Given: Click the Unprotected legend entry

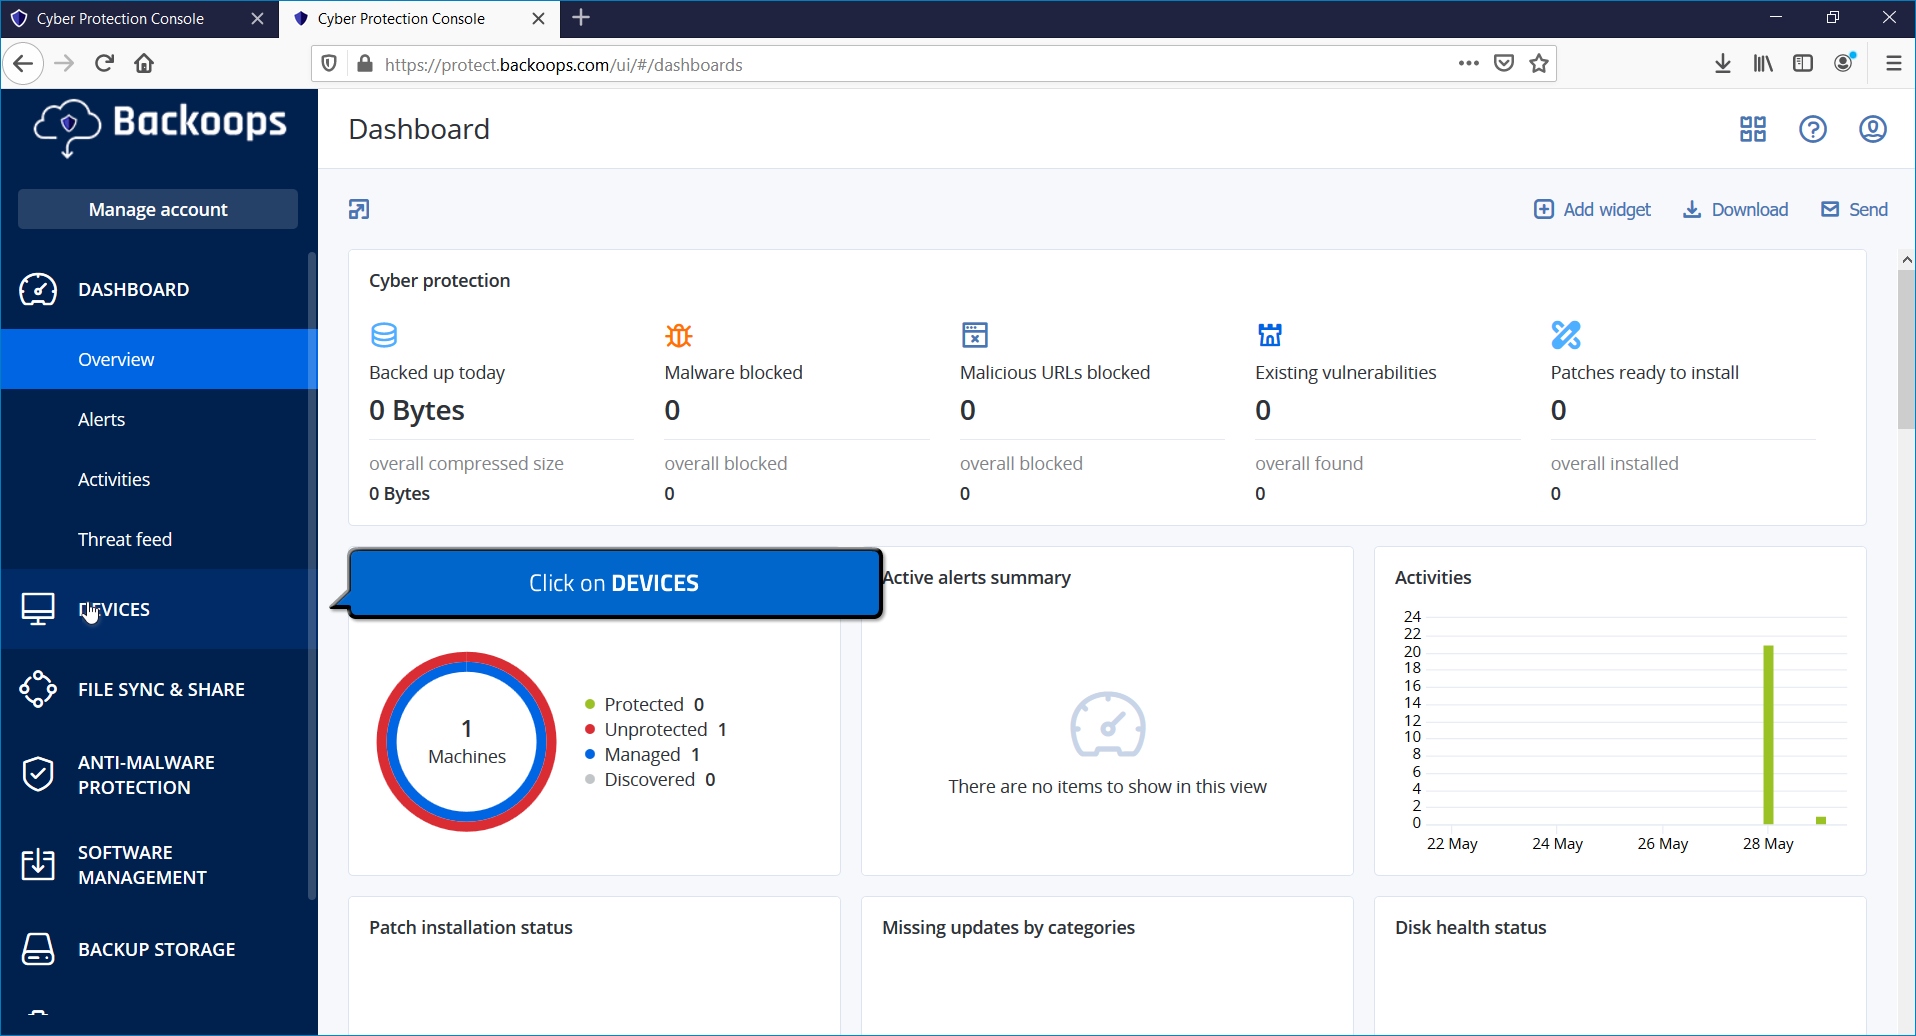Looking at the screenshot, I should click(656, 729).
